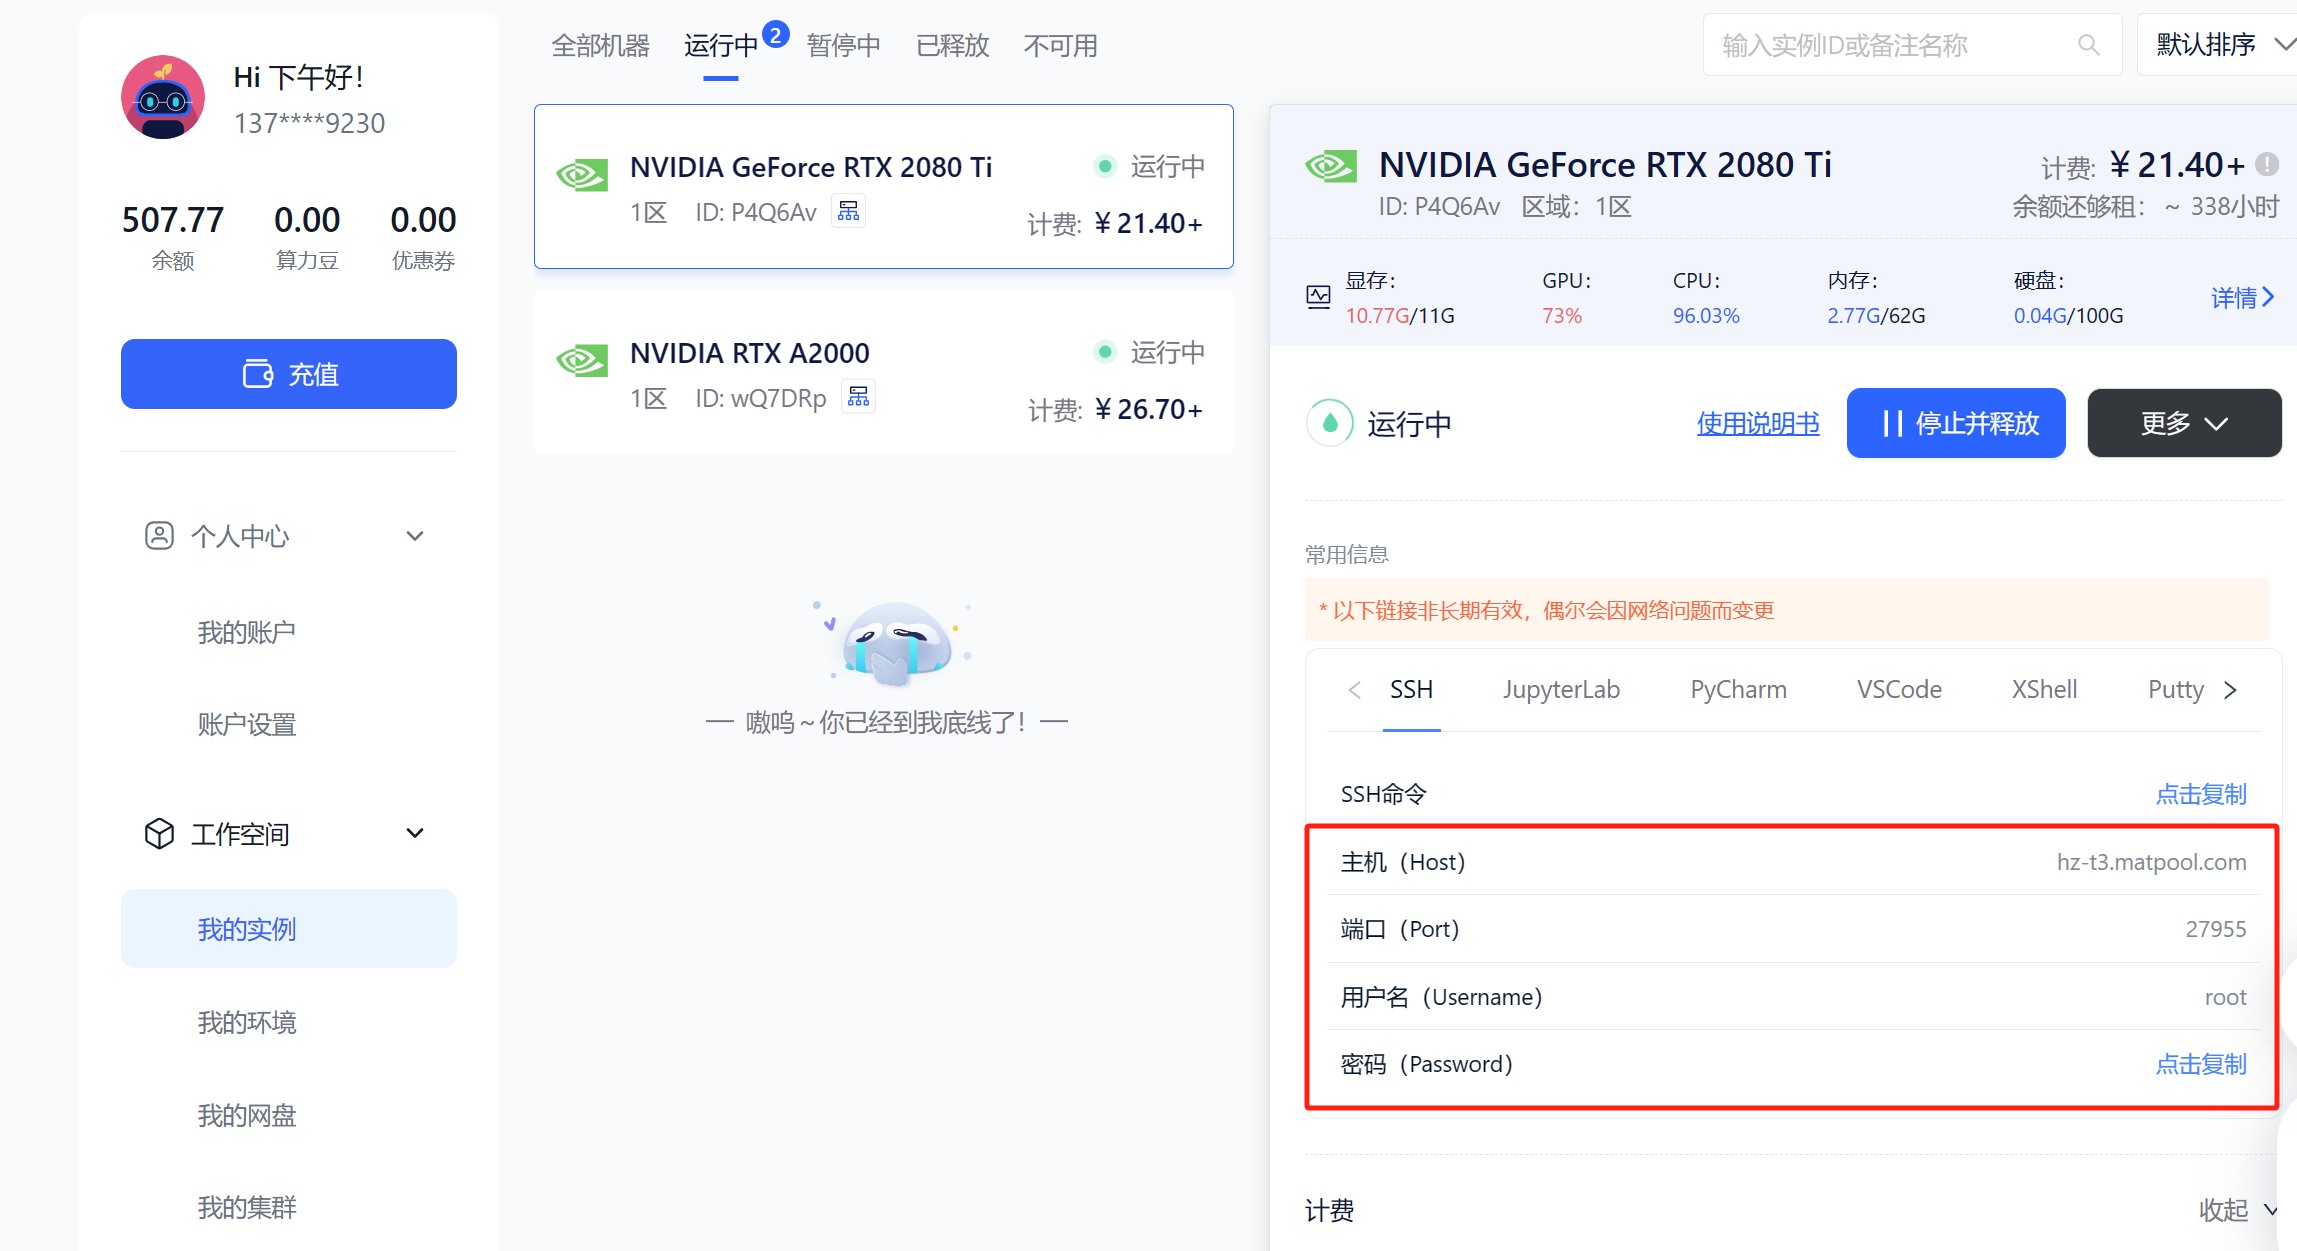Select the XShell tab
Image resolution: width=2297 pixels, height=1251 pixels.
[x=2044, y=689]
